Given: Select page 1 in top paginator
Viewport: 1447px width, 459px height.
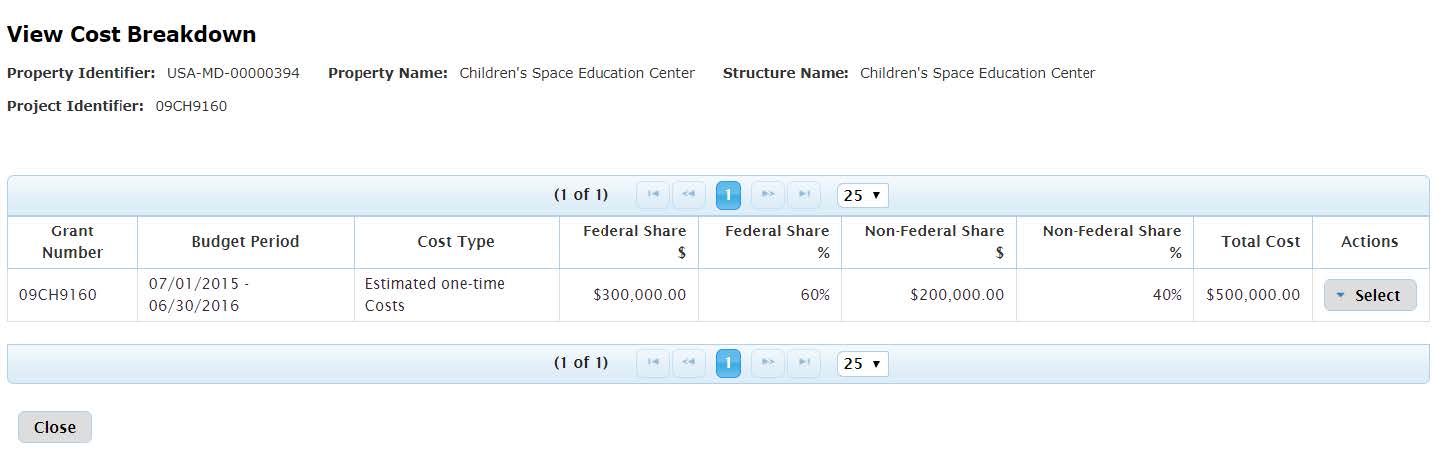Looking at the screenshot, I should pos(728,195).
